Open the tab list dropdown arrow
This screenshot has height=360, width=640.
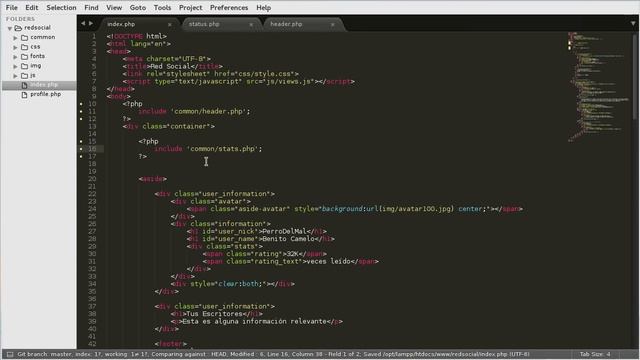point(633,24)
